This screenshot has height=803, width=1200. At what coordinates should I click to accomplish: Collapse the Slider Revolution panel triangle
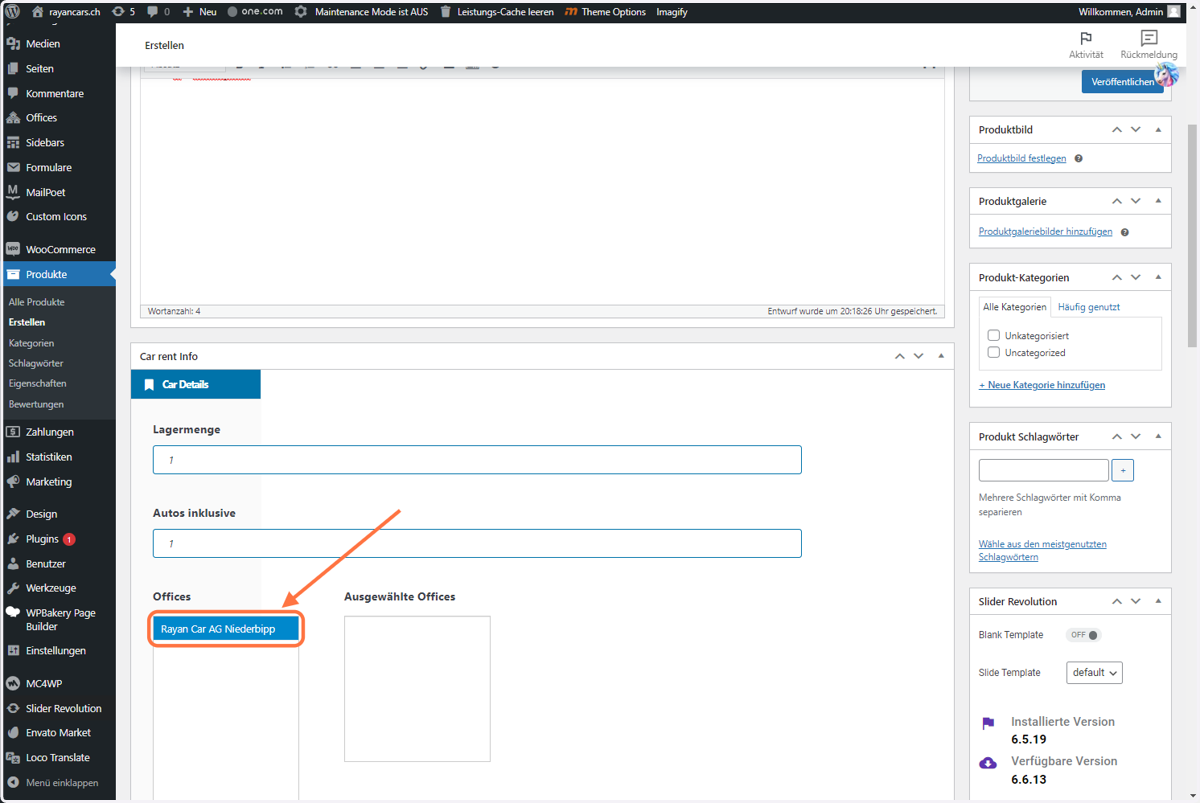click(1158, 601)
